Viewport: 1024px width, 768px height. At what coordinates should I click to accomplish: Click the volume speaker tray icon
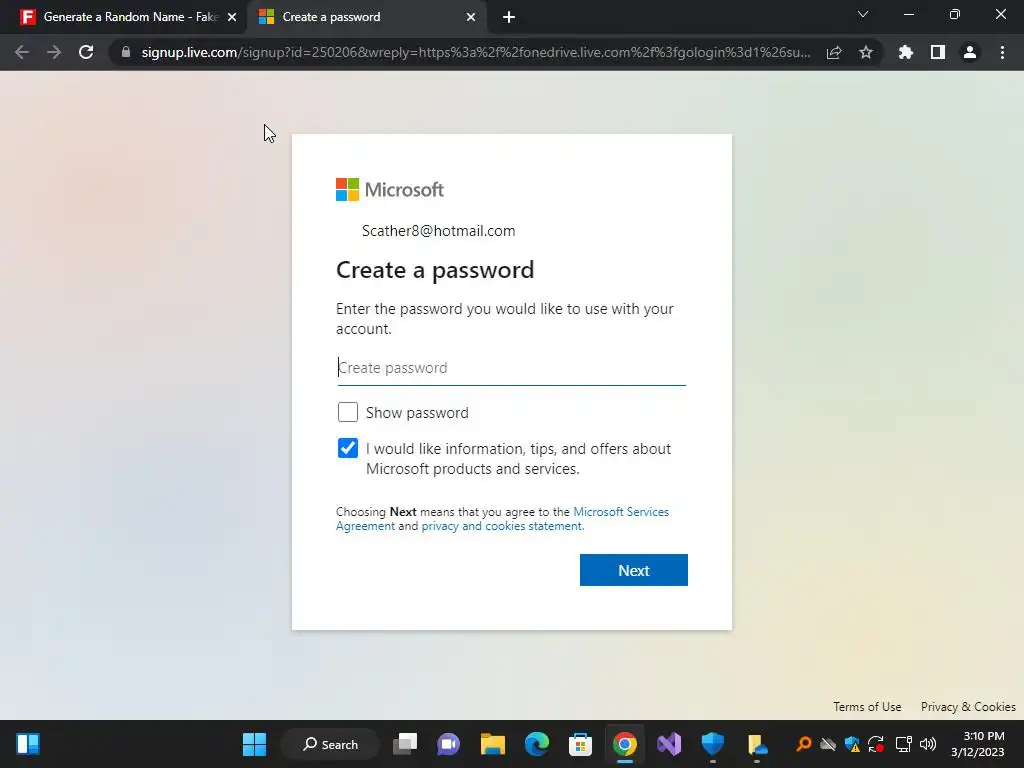tap(927, 744)
